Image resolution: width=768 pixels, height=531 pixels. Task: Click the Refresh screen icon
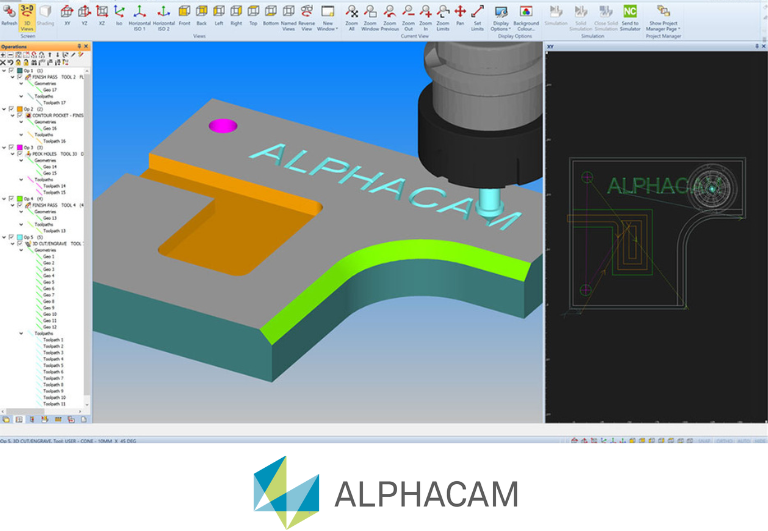coord(9,13)
